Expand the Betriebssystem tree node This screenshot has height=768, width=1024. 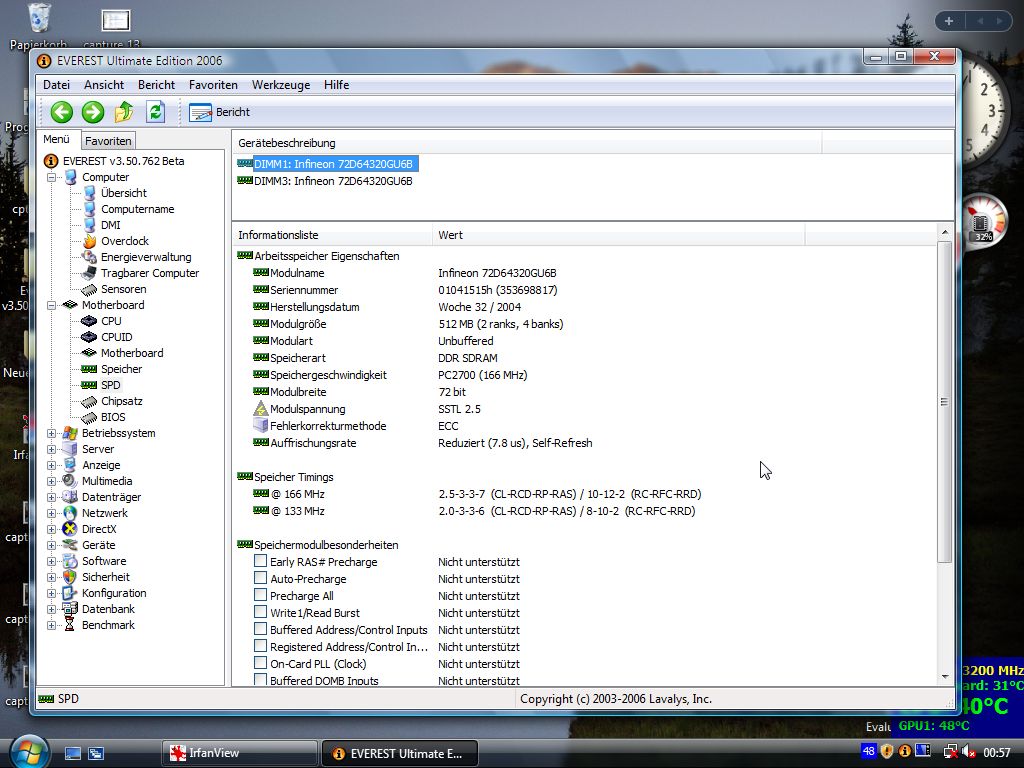pos(52,433)
